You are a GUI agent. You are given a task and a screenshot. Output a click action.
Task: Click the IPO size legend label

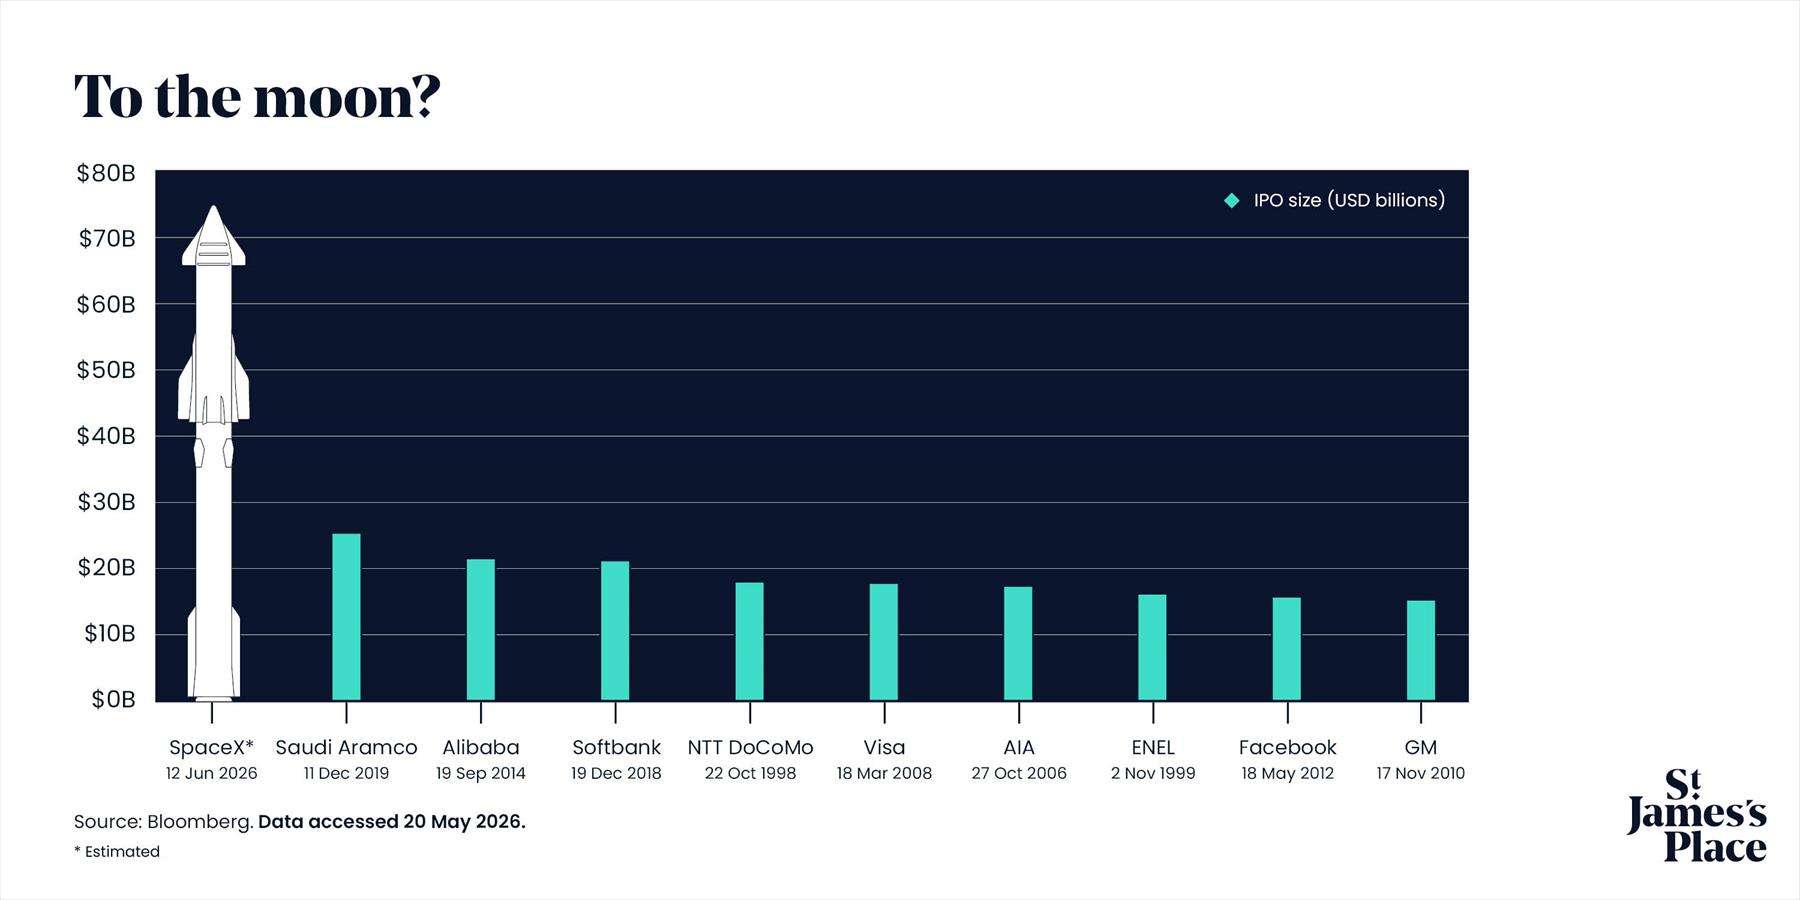click(1349, 201)
